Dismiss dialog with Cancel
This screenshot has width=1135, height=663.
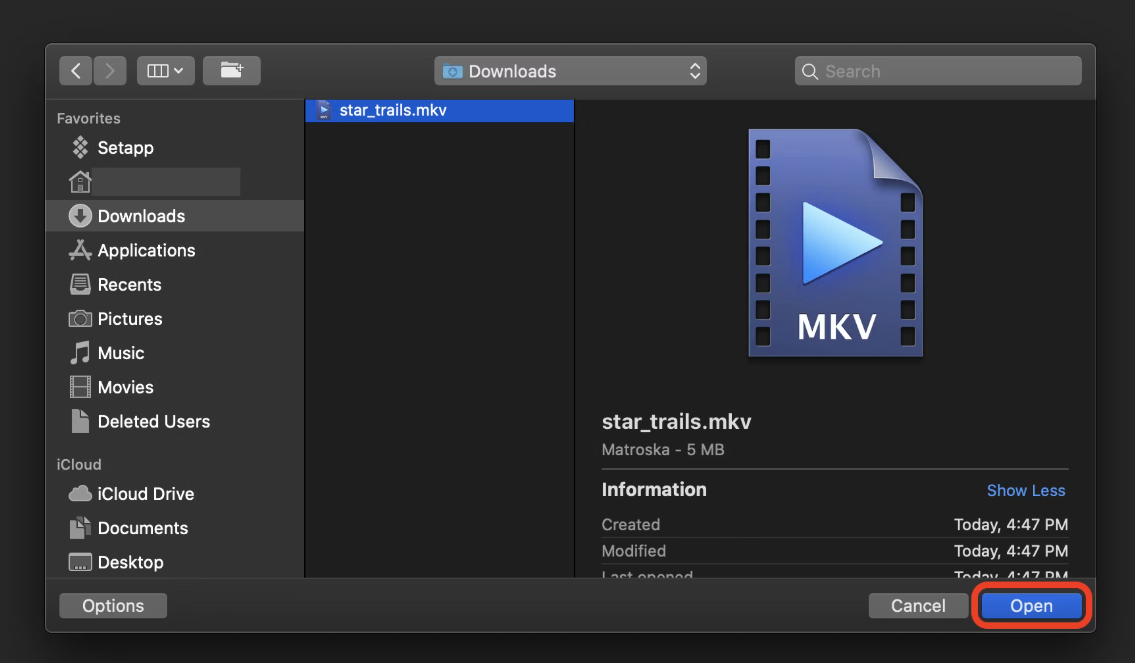(917, 605)
